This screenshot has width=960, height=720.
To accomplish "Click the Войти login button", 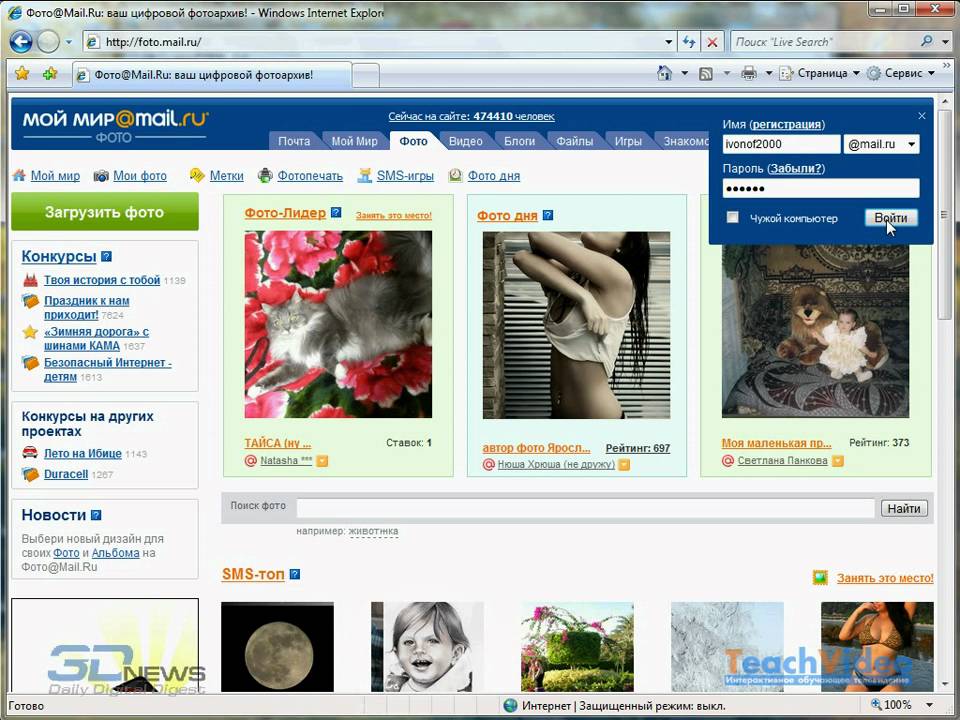I will (891, 217).
